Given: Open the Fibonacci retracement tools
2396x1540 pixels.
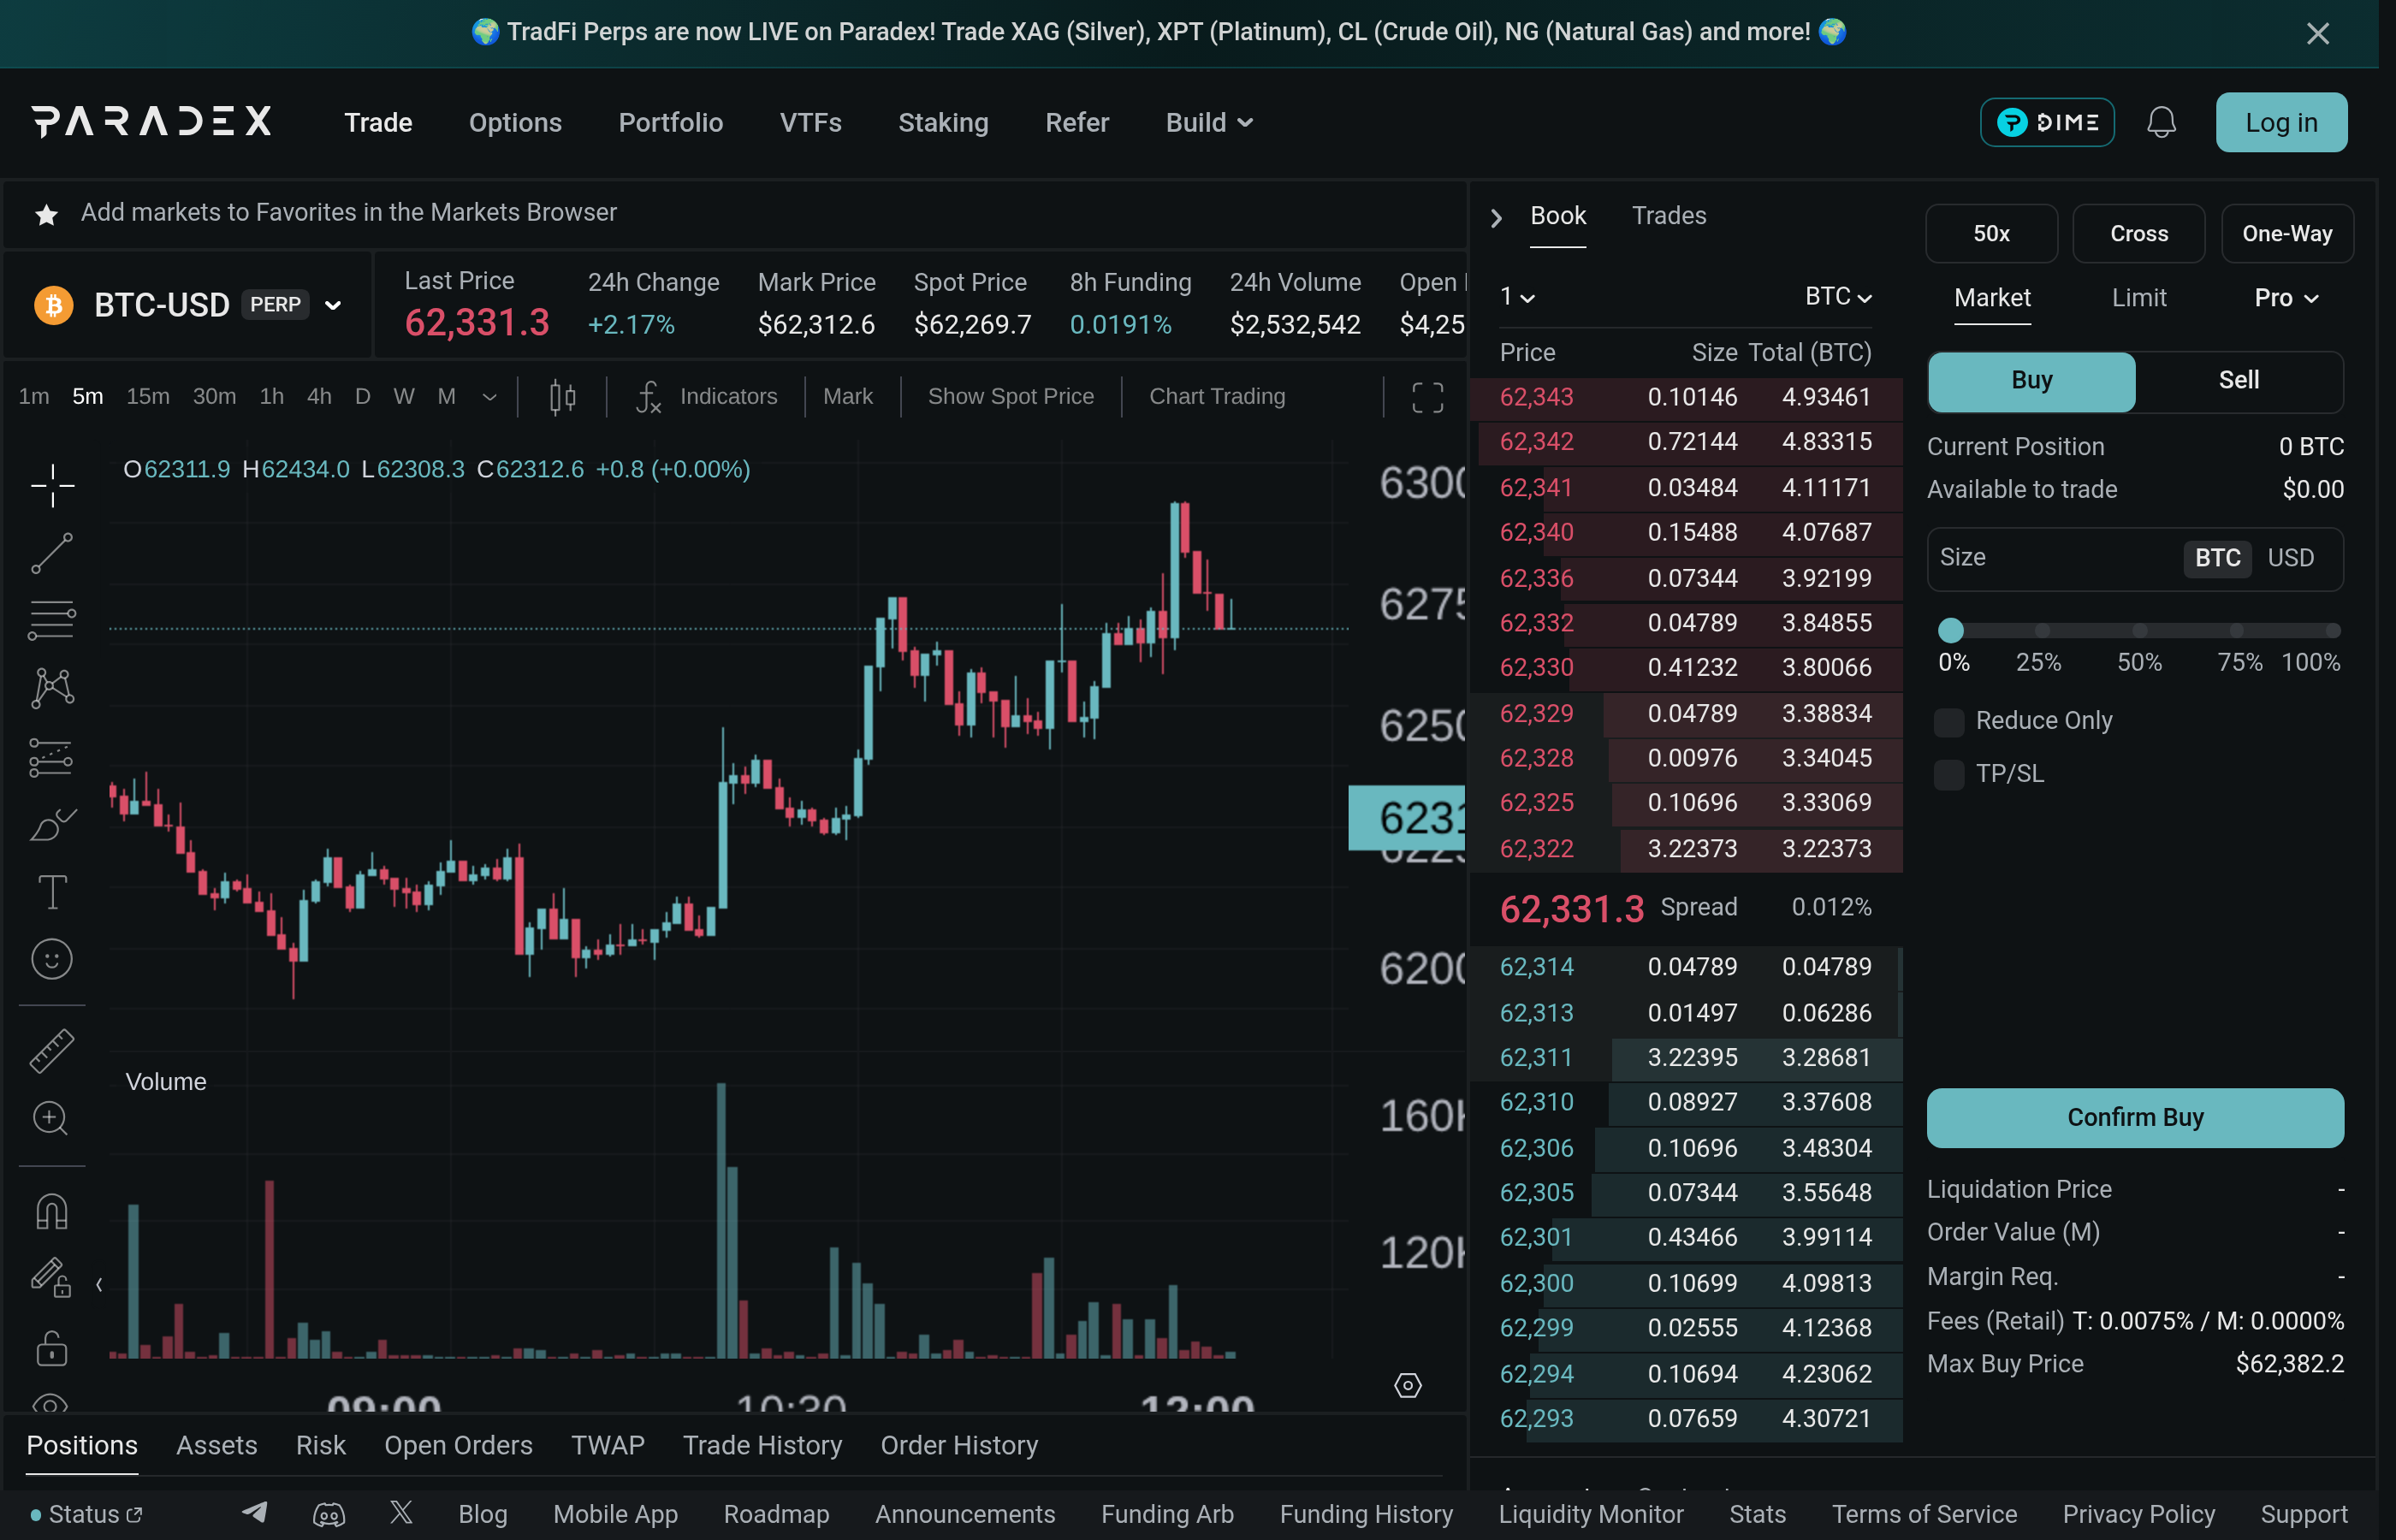Looking at the screenshot, I should 52,620.
